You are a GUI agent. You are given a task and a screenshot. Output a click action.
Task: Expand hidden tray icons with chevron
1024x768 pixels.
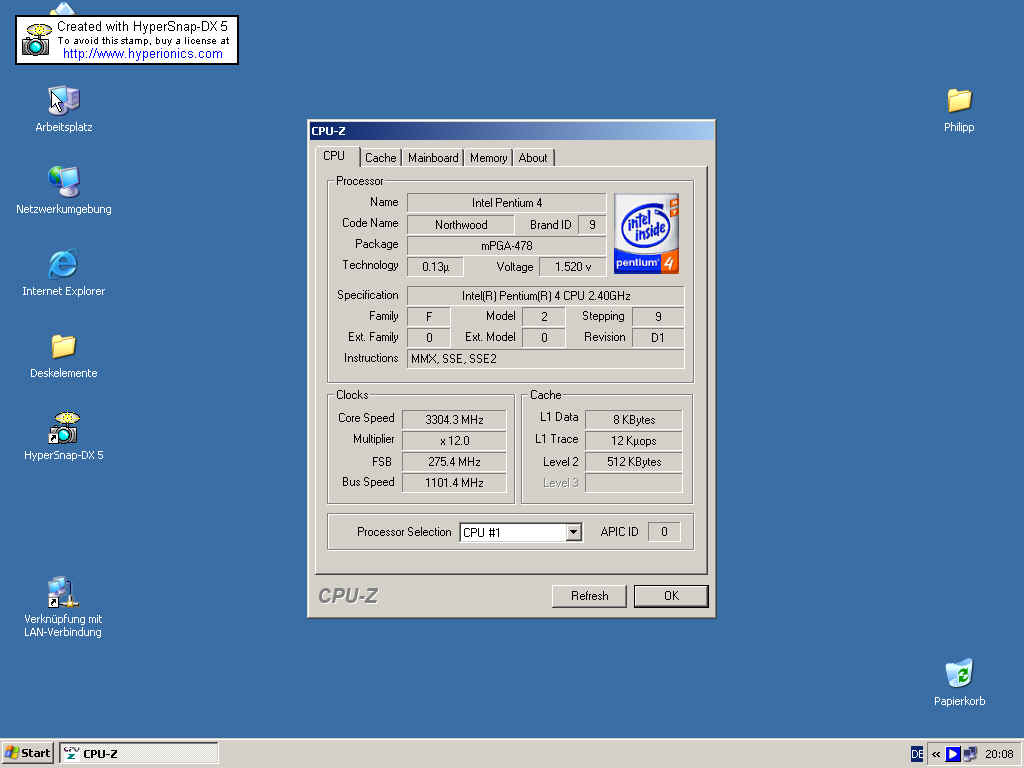(x=936, y=754)
